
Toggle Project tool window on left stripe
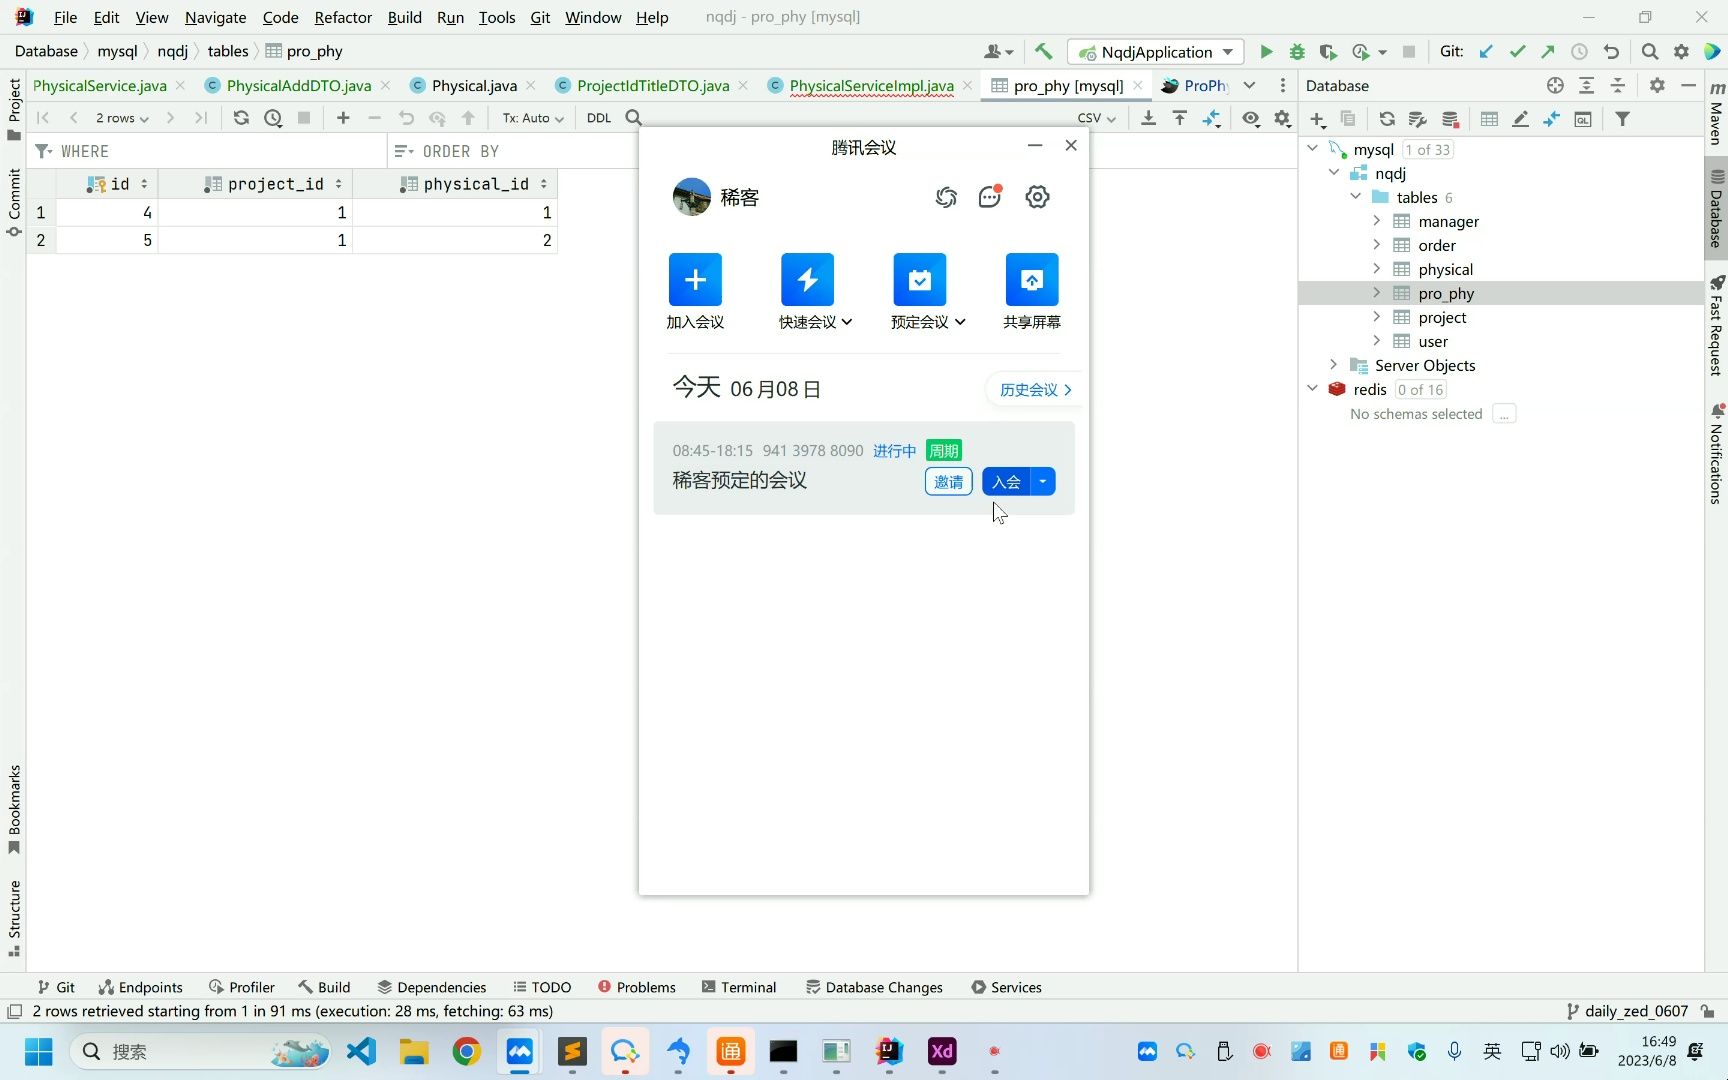pyautogui.click(x=14, y=109)
